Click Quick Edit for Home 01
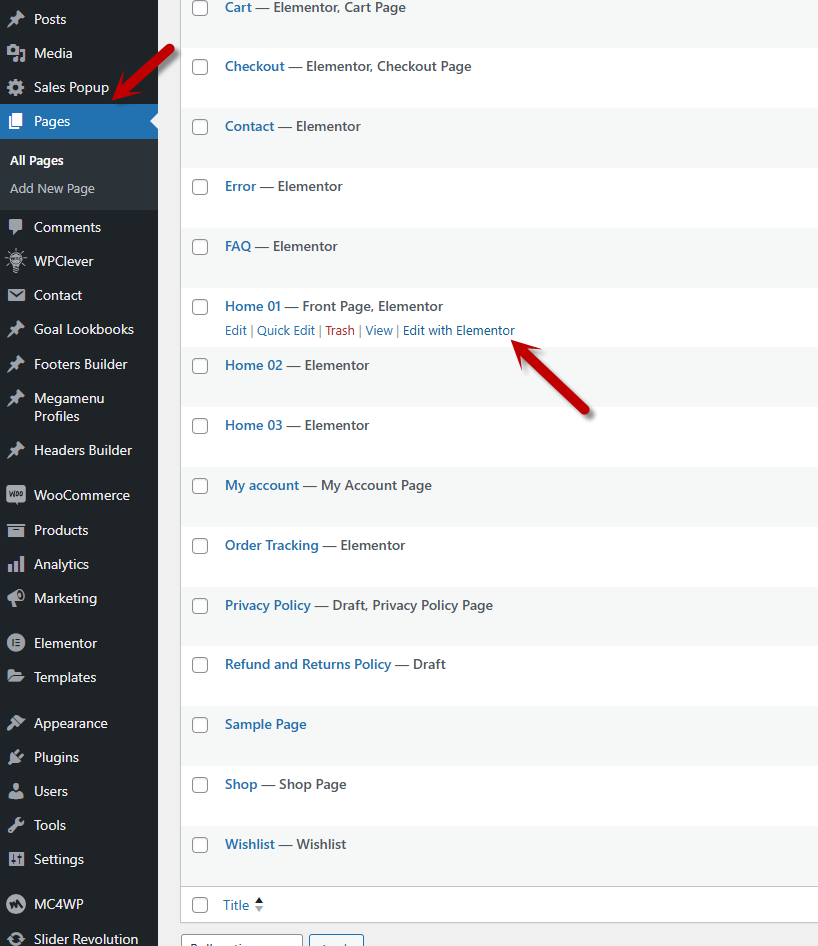This screenshot has width=818, height=946. coord(286,331)
